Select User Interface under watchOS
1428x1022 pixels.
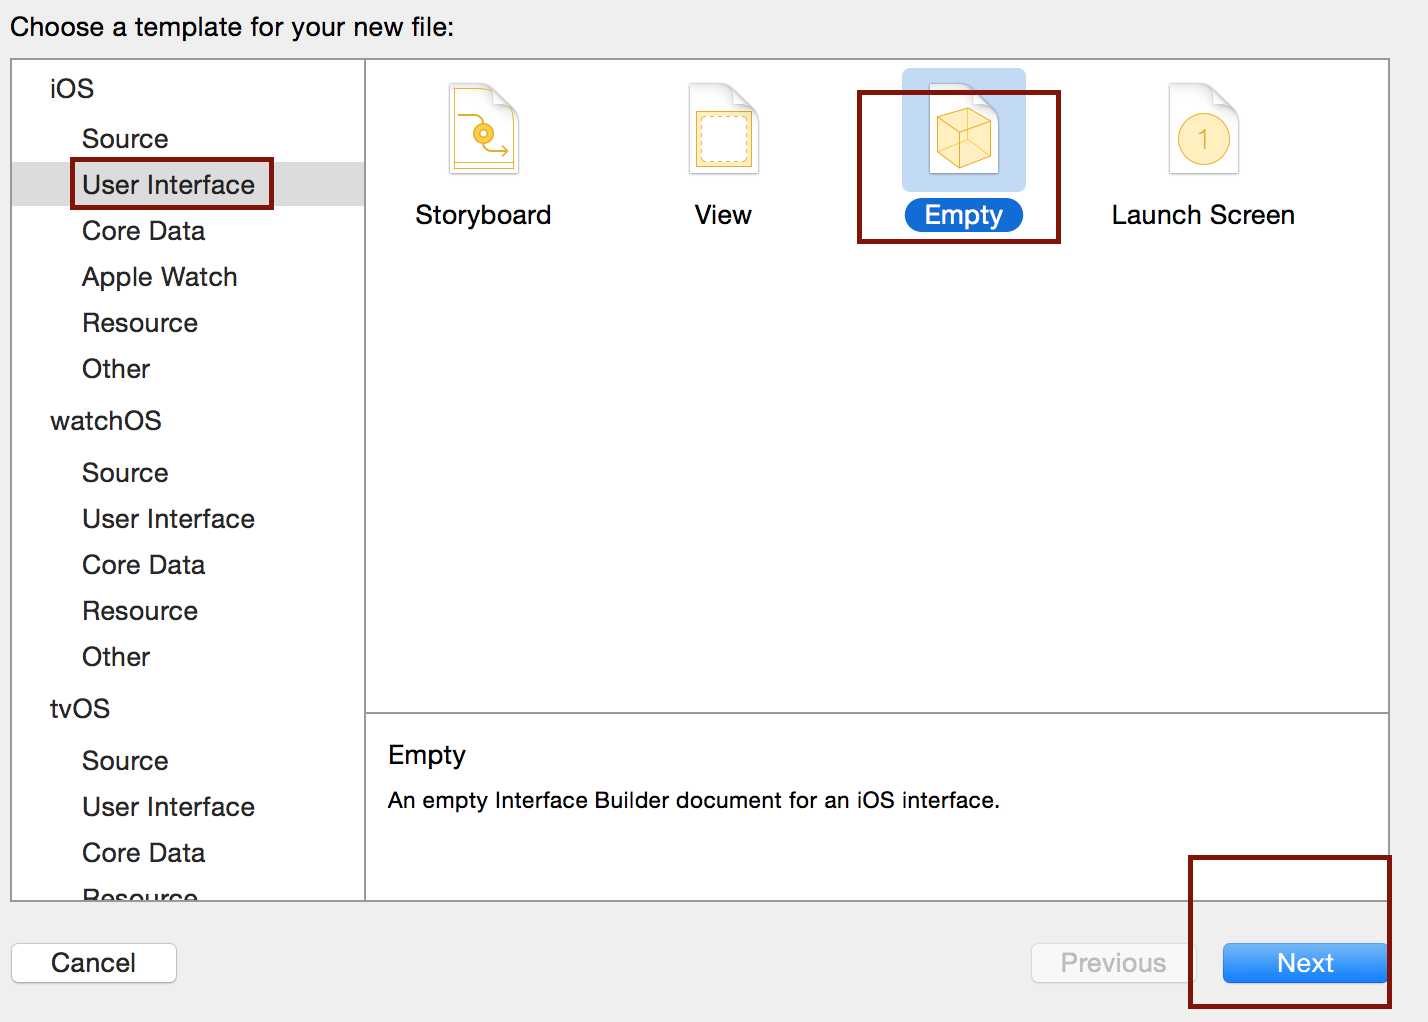pos(168,519)
